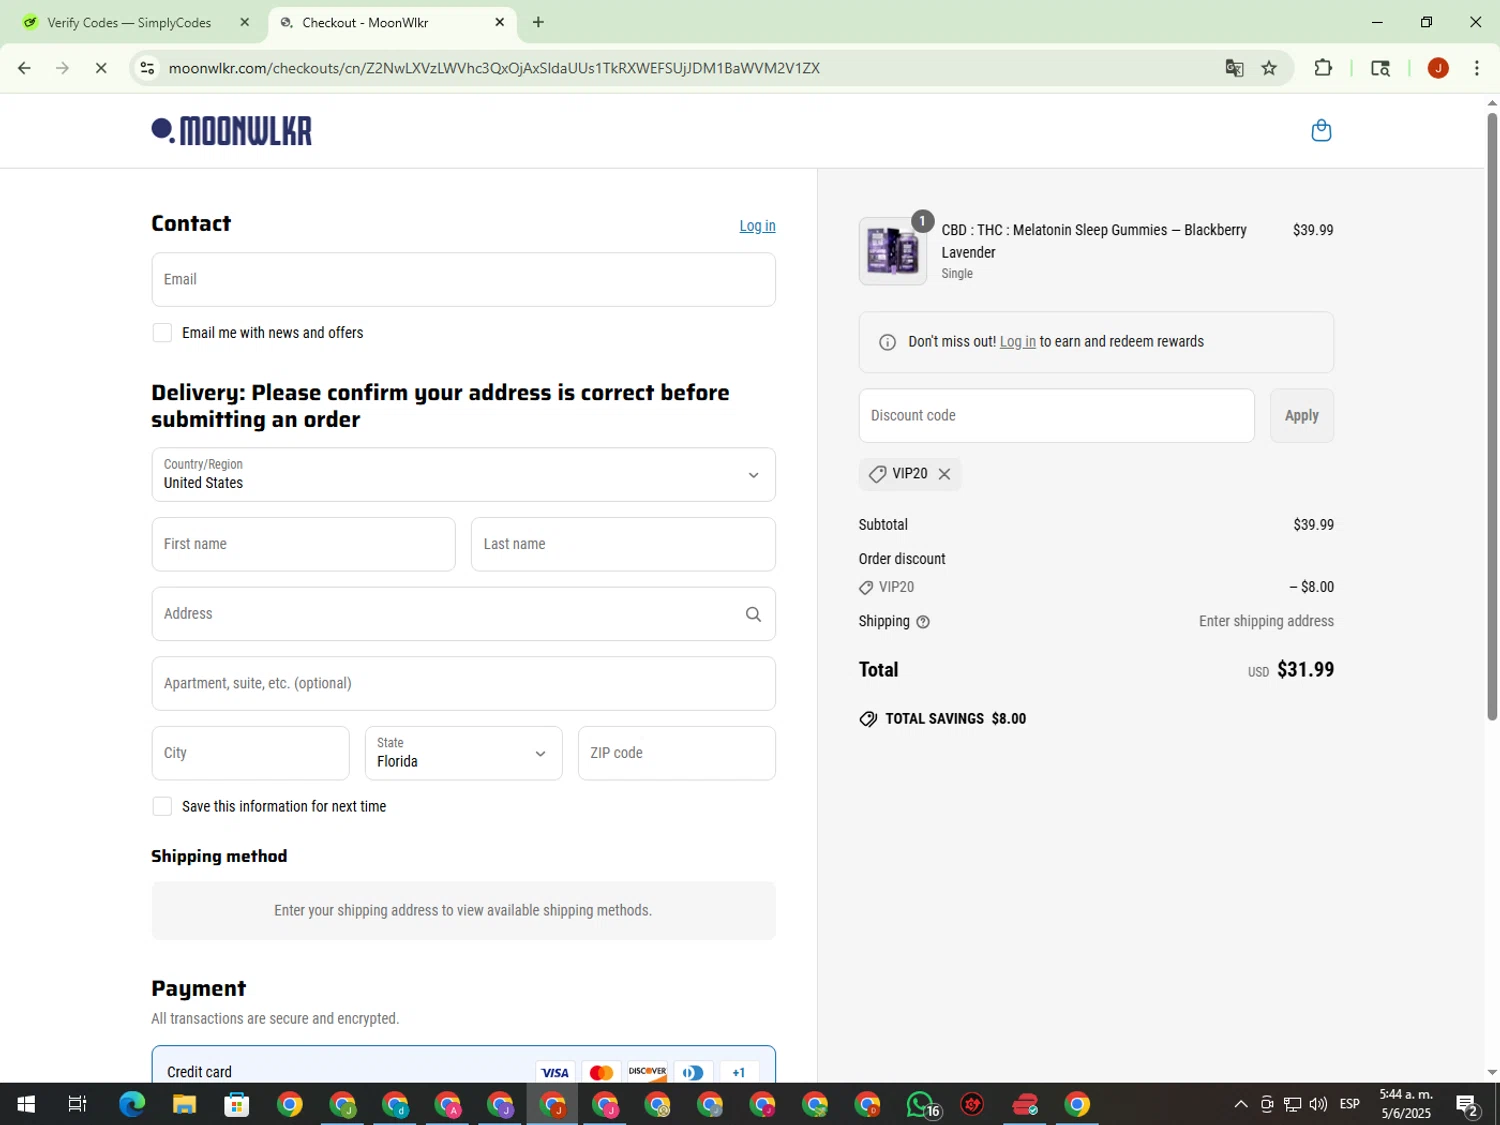Show additional card types +1 badge

tap(739, 1072)
